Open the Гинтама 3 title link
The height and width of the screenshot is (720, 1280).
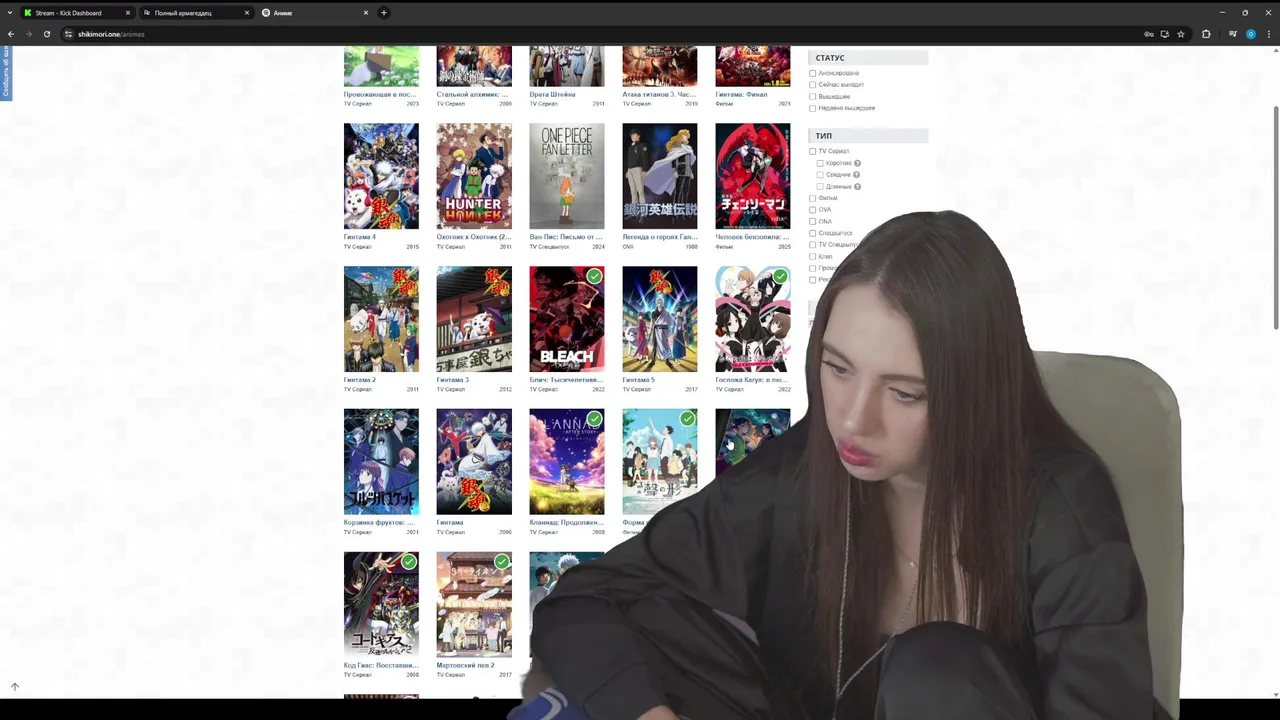coord(453,380)
